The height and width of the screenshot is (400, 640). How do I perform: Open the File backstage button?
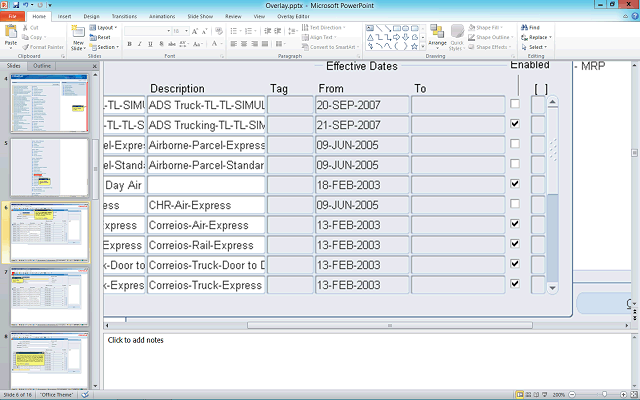click(11, 17)
